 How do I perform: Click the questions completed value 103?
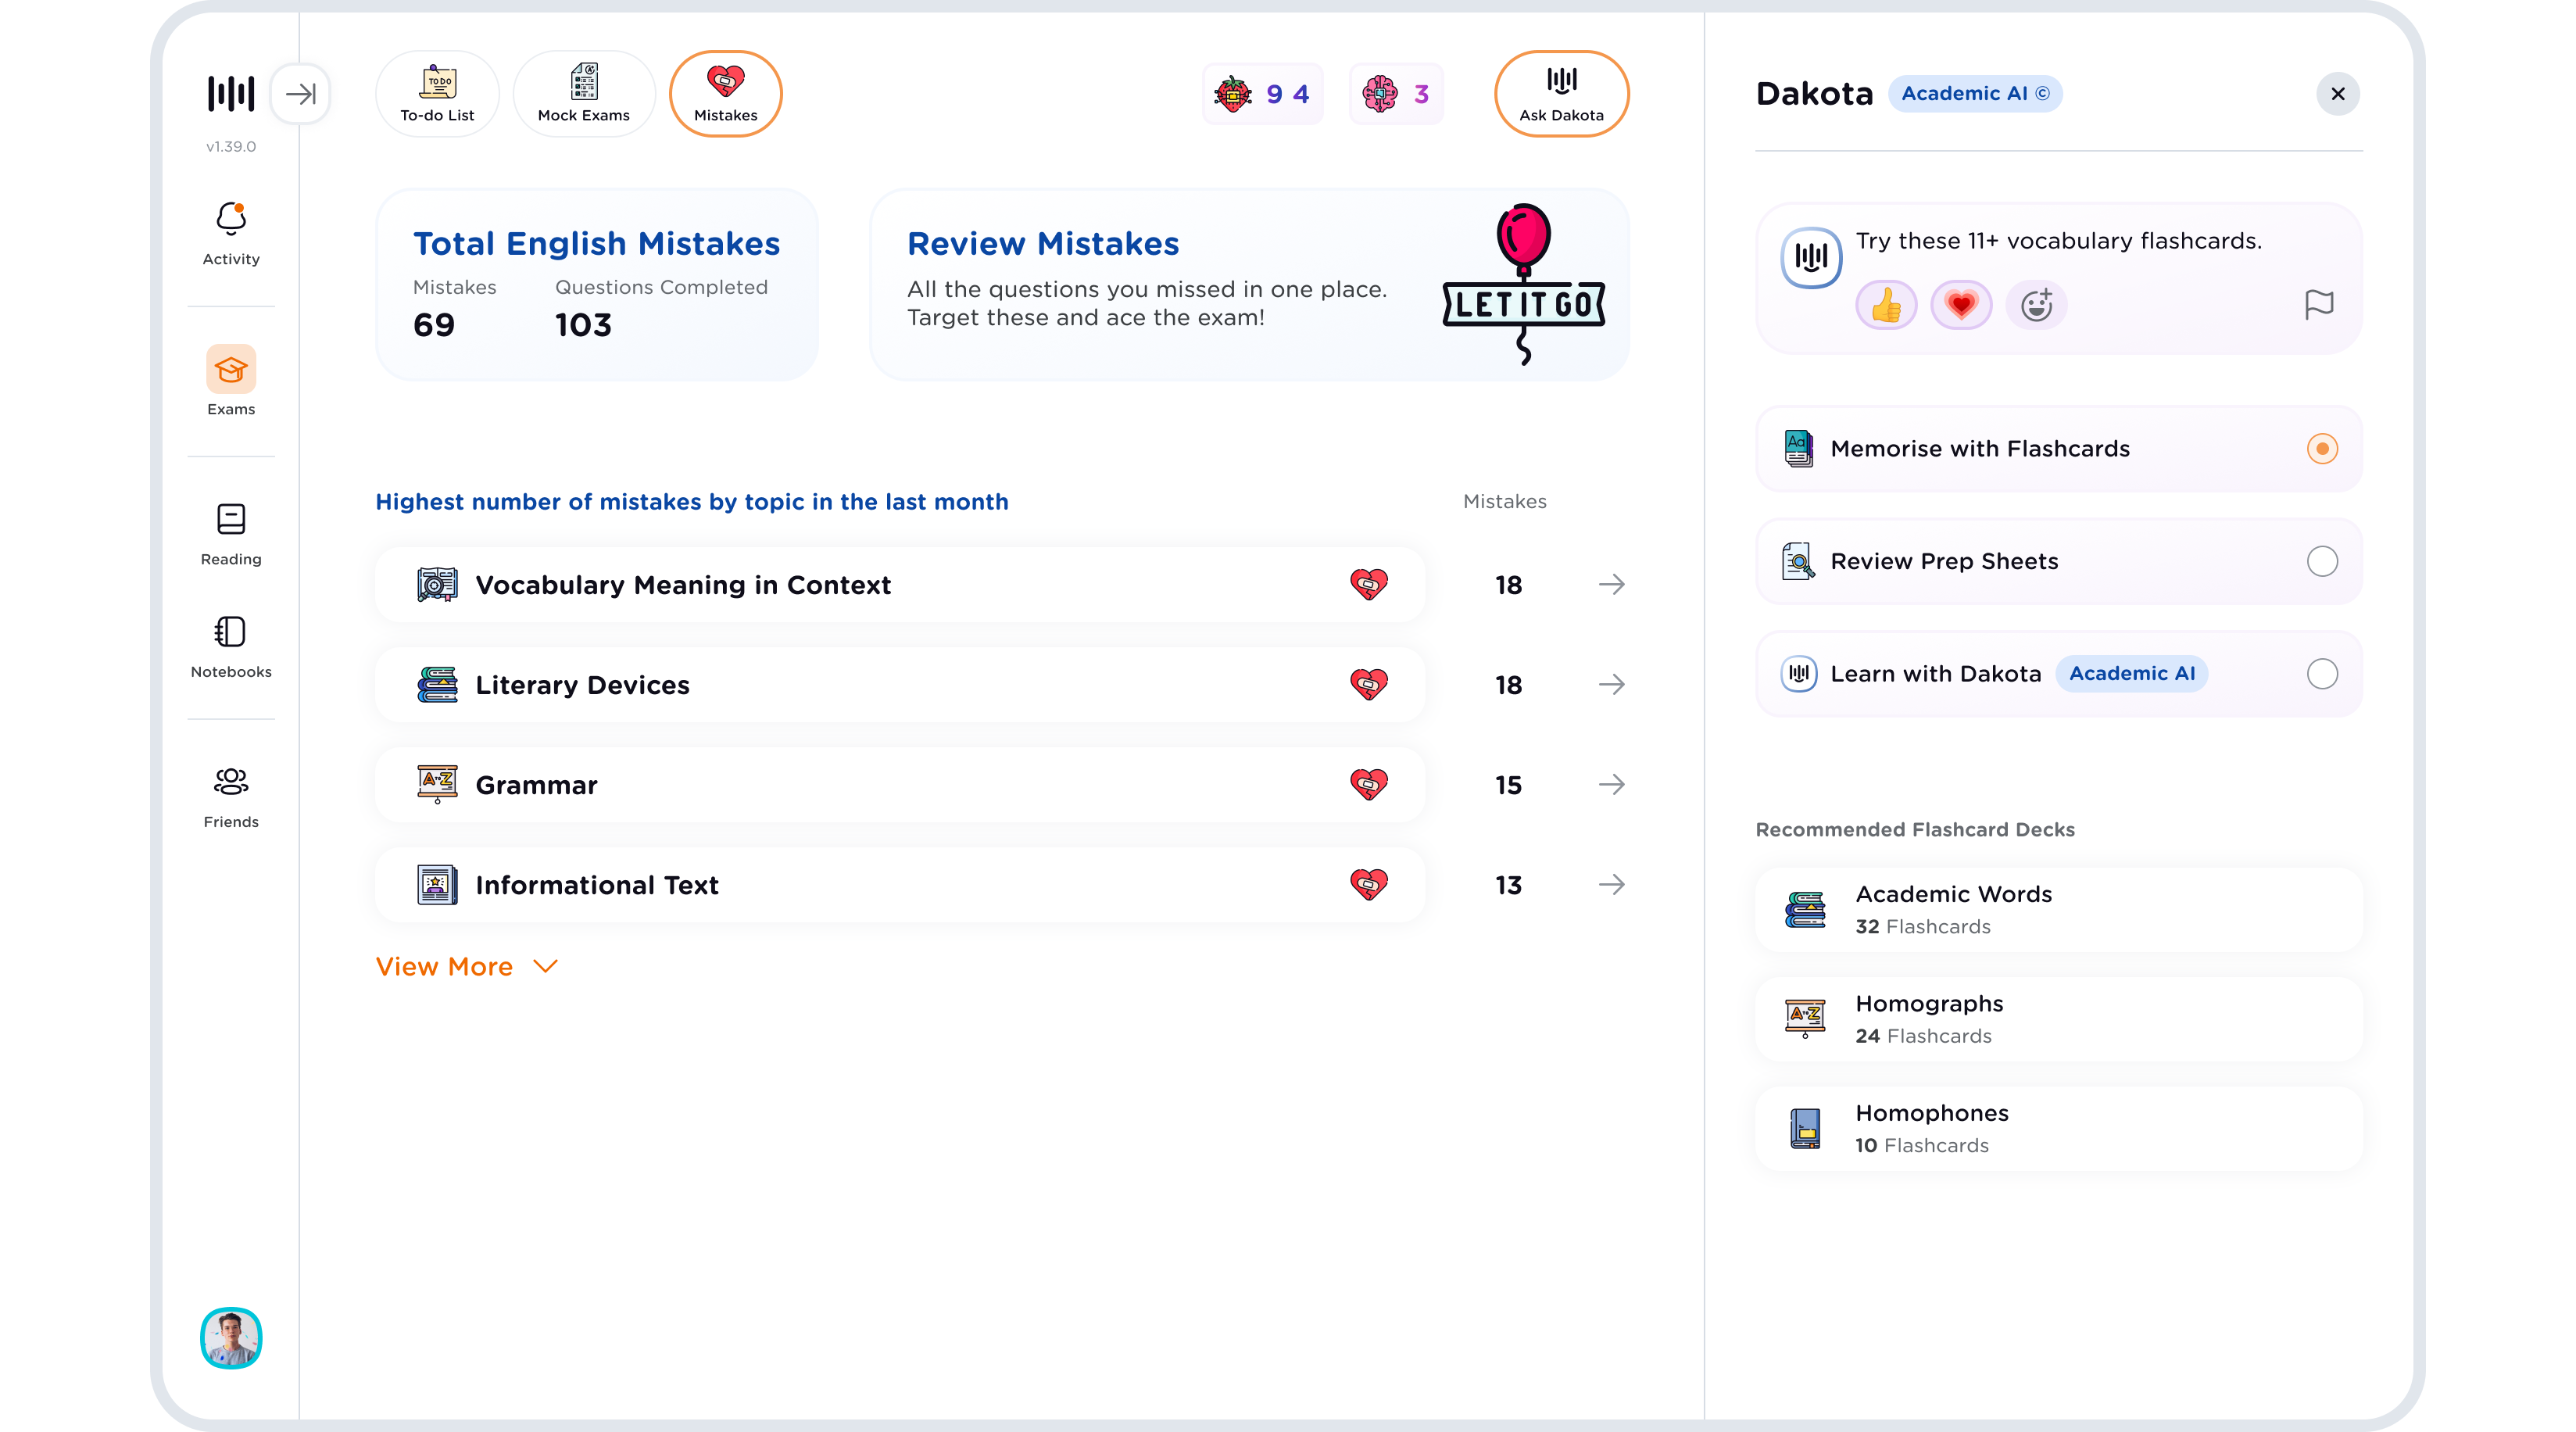tap(583, 325)
